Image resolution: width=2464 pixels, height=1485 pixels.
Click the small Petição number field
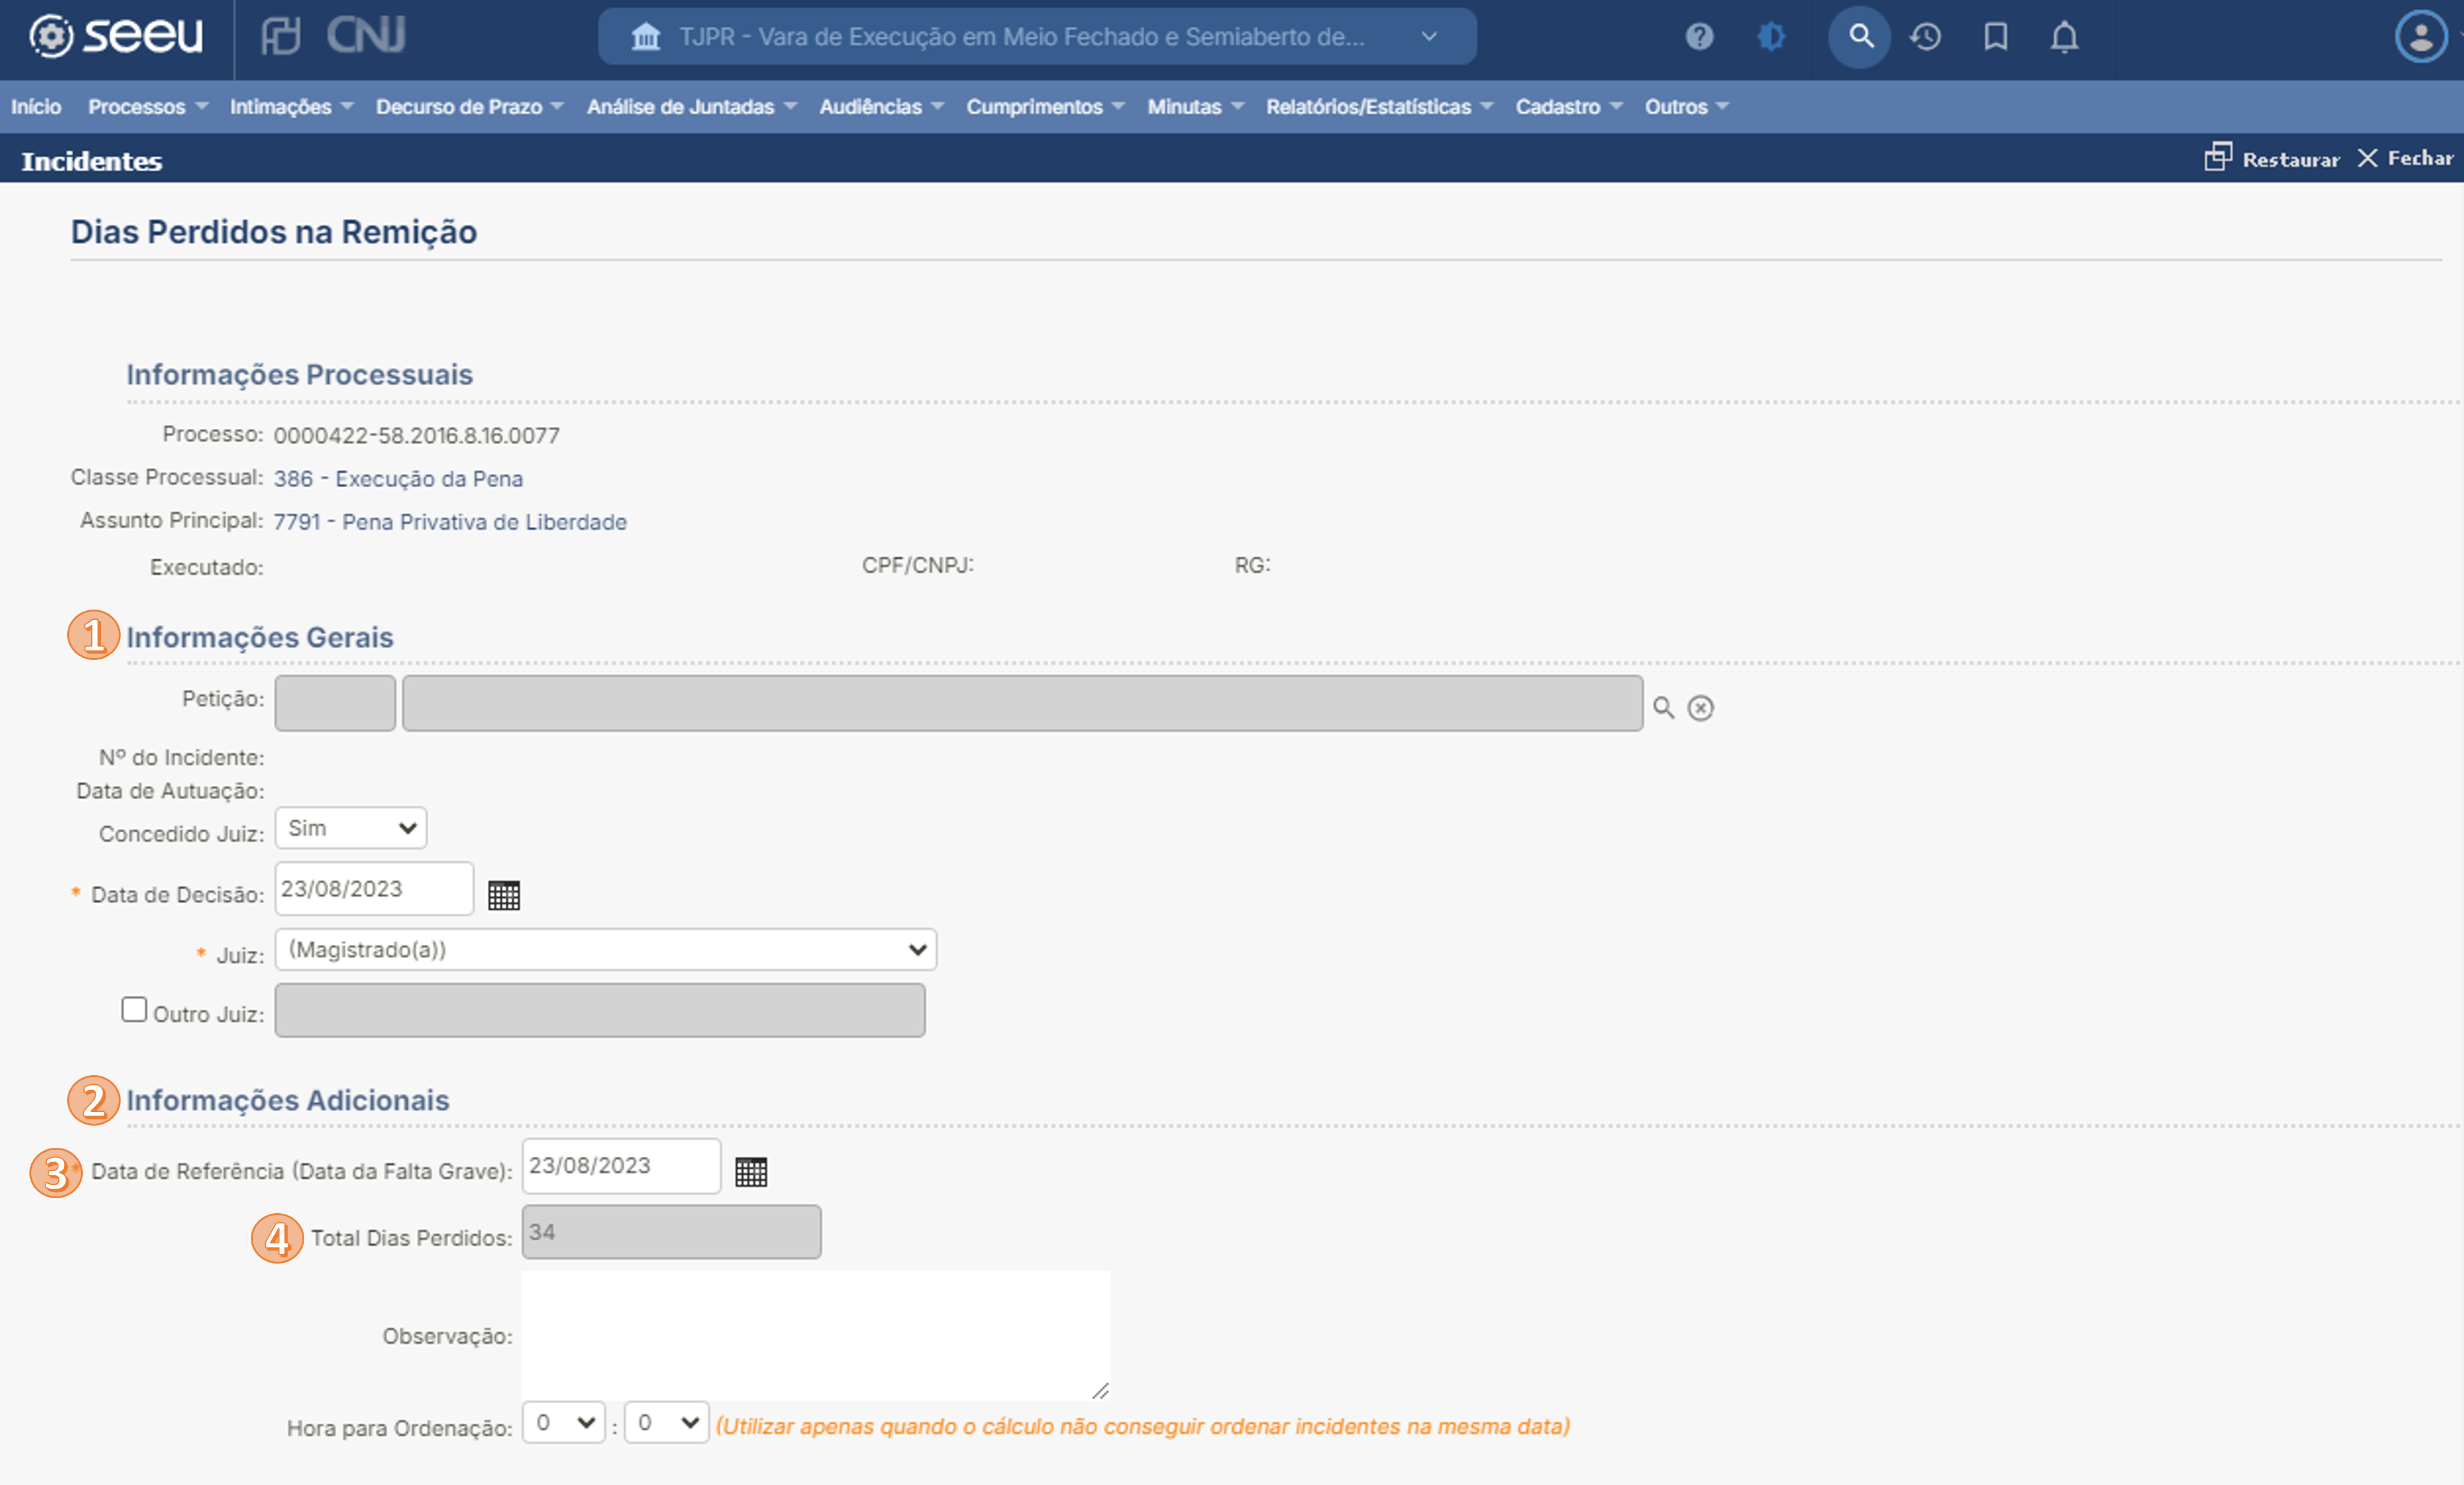[x=335, y=703]
